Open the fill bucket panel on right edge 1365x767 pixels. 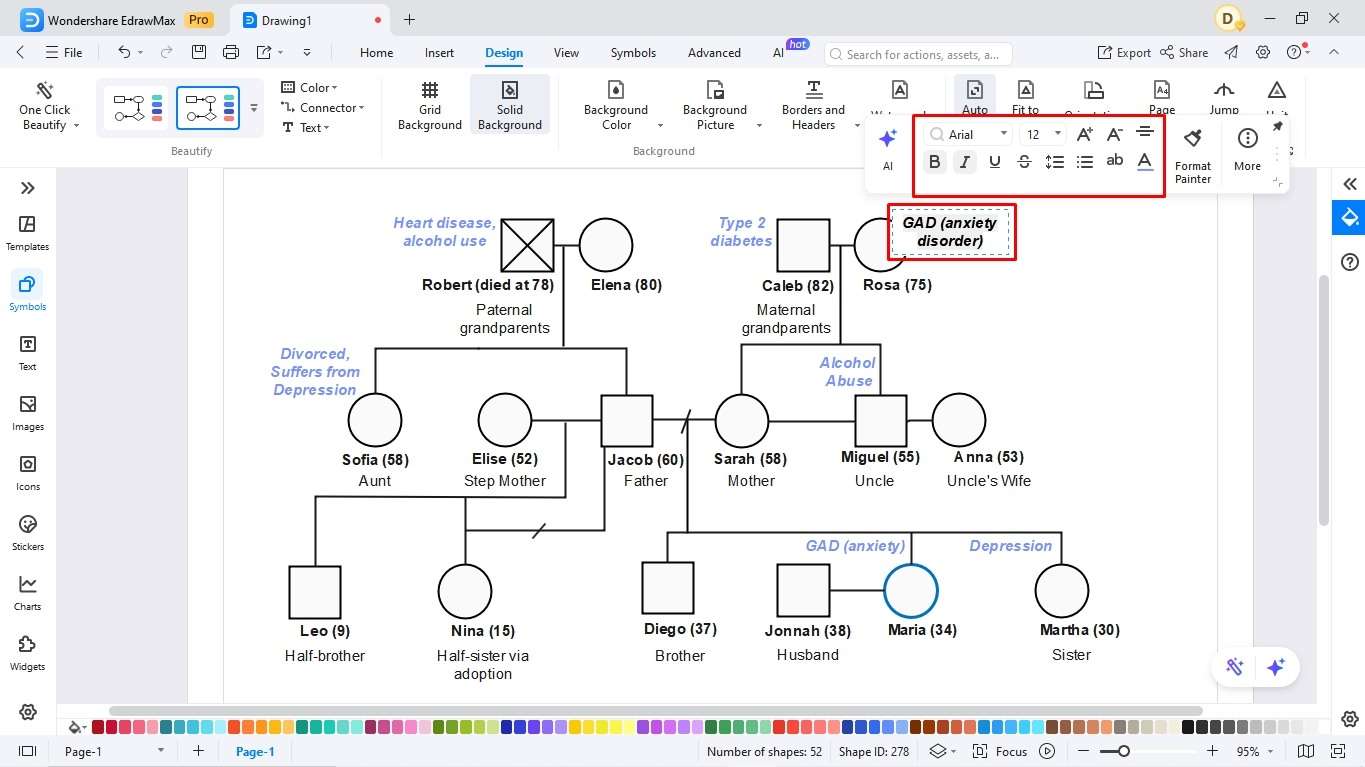coord(1349,217)
